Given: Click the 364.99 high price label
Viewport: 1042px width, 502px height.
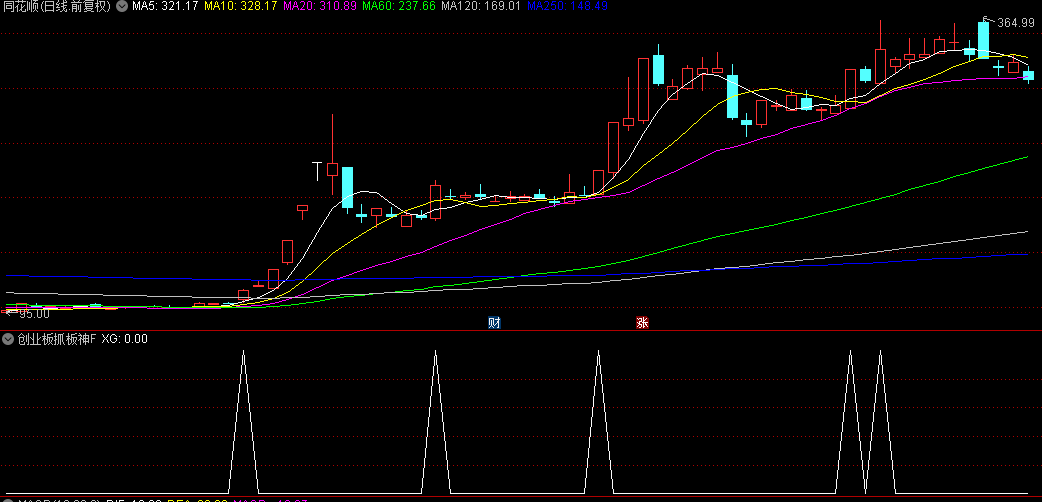Looking at the screenshot, I should tap(1016, 23).
